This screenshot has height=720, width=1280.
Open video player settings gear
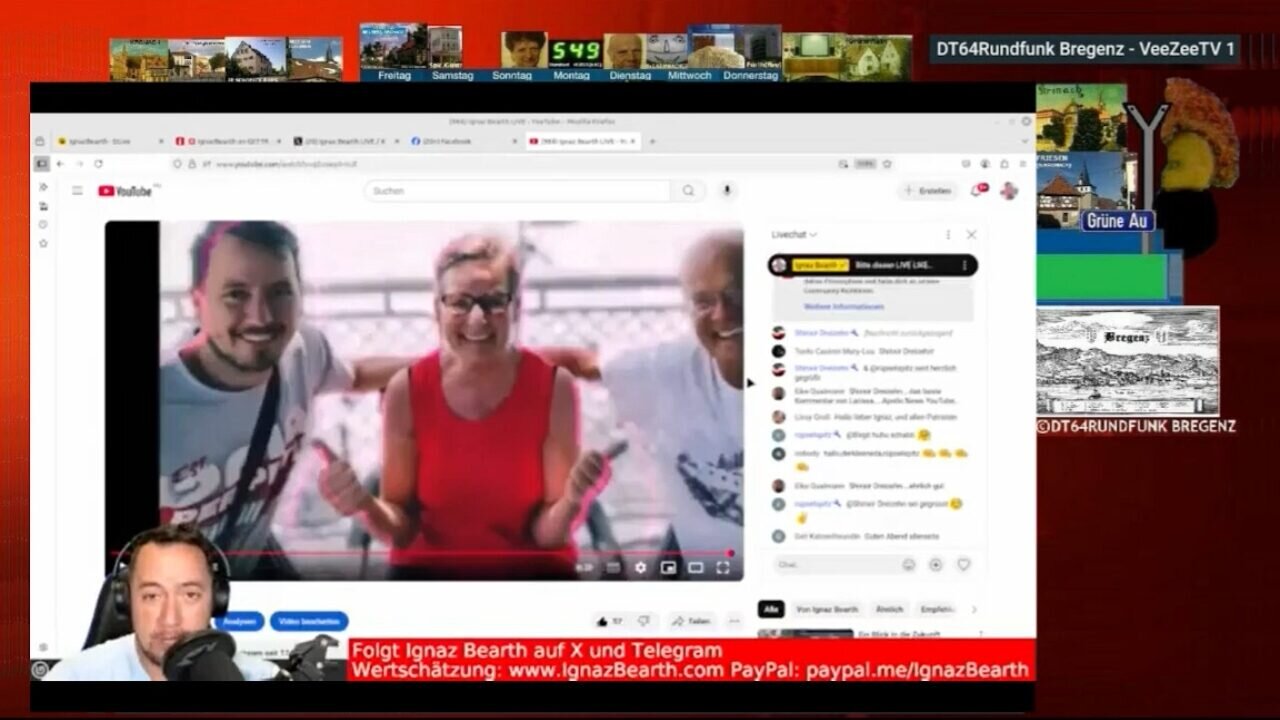point(640,567)
